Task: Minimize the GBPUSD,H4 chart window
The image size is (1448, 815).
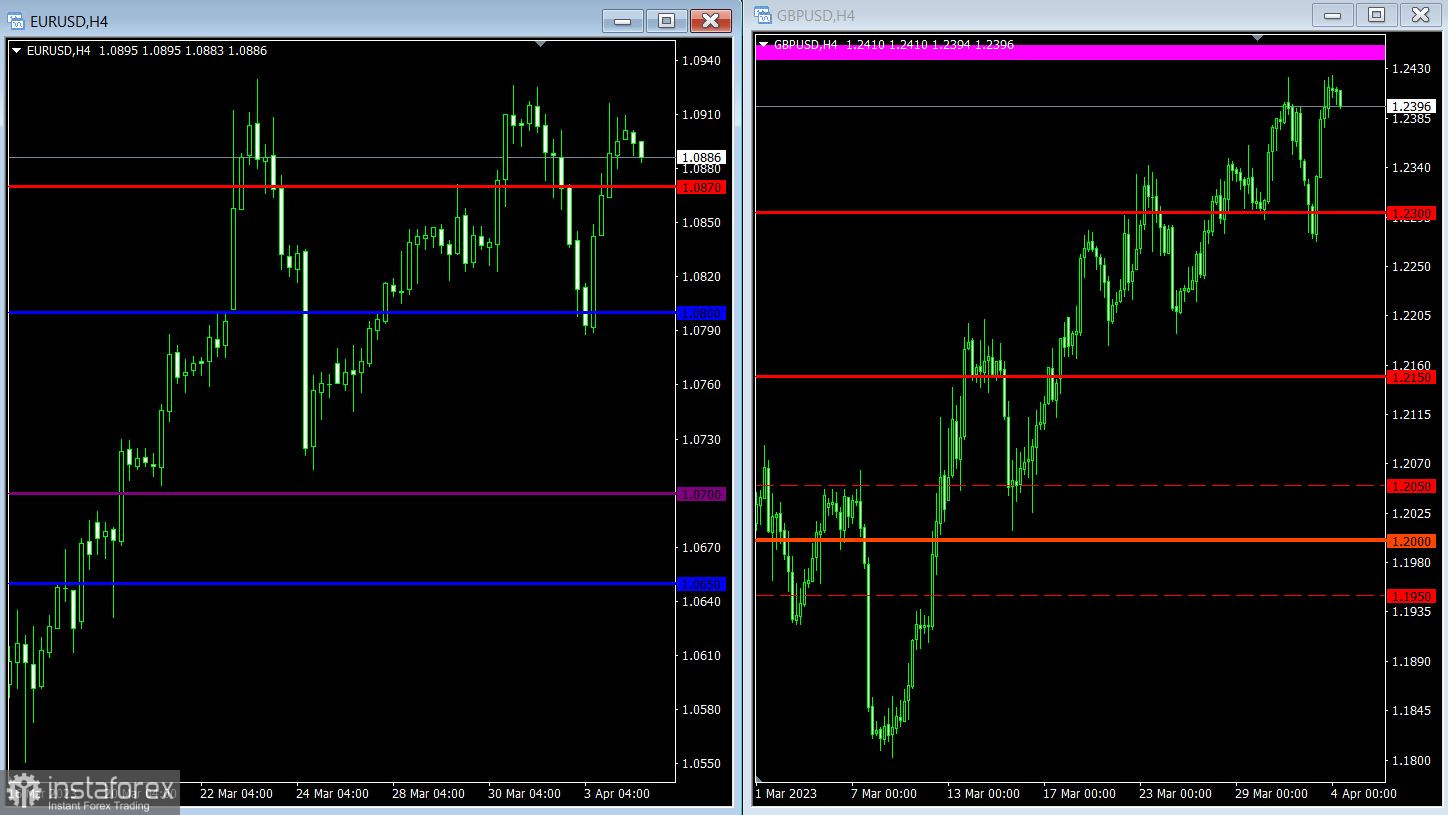Action: point(1332,14)
